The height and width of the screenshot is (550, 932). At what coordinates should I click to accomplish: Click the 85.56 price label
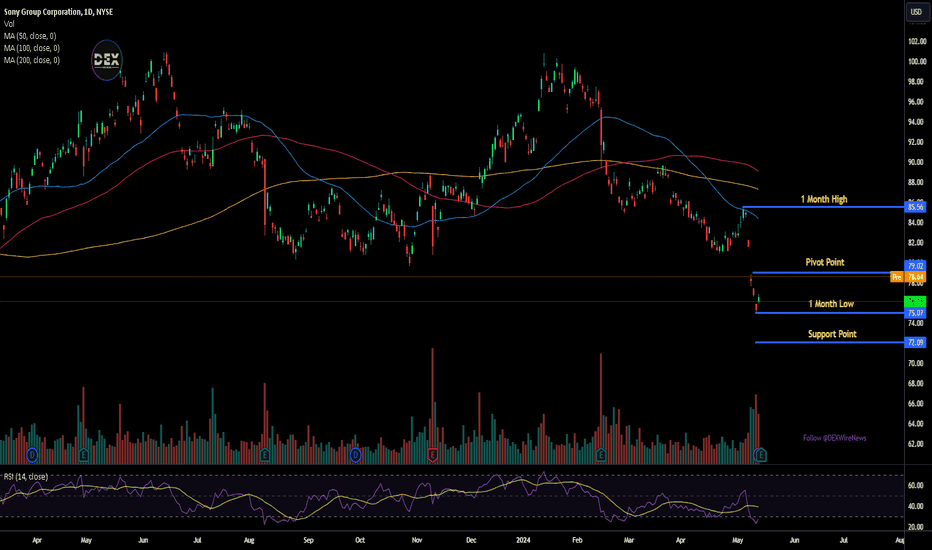[x=915, y=207]
